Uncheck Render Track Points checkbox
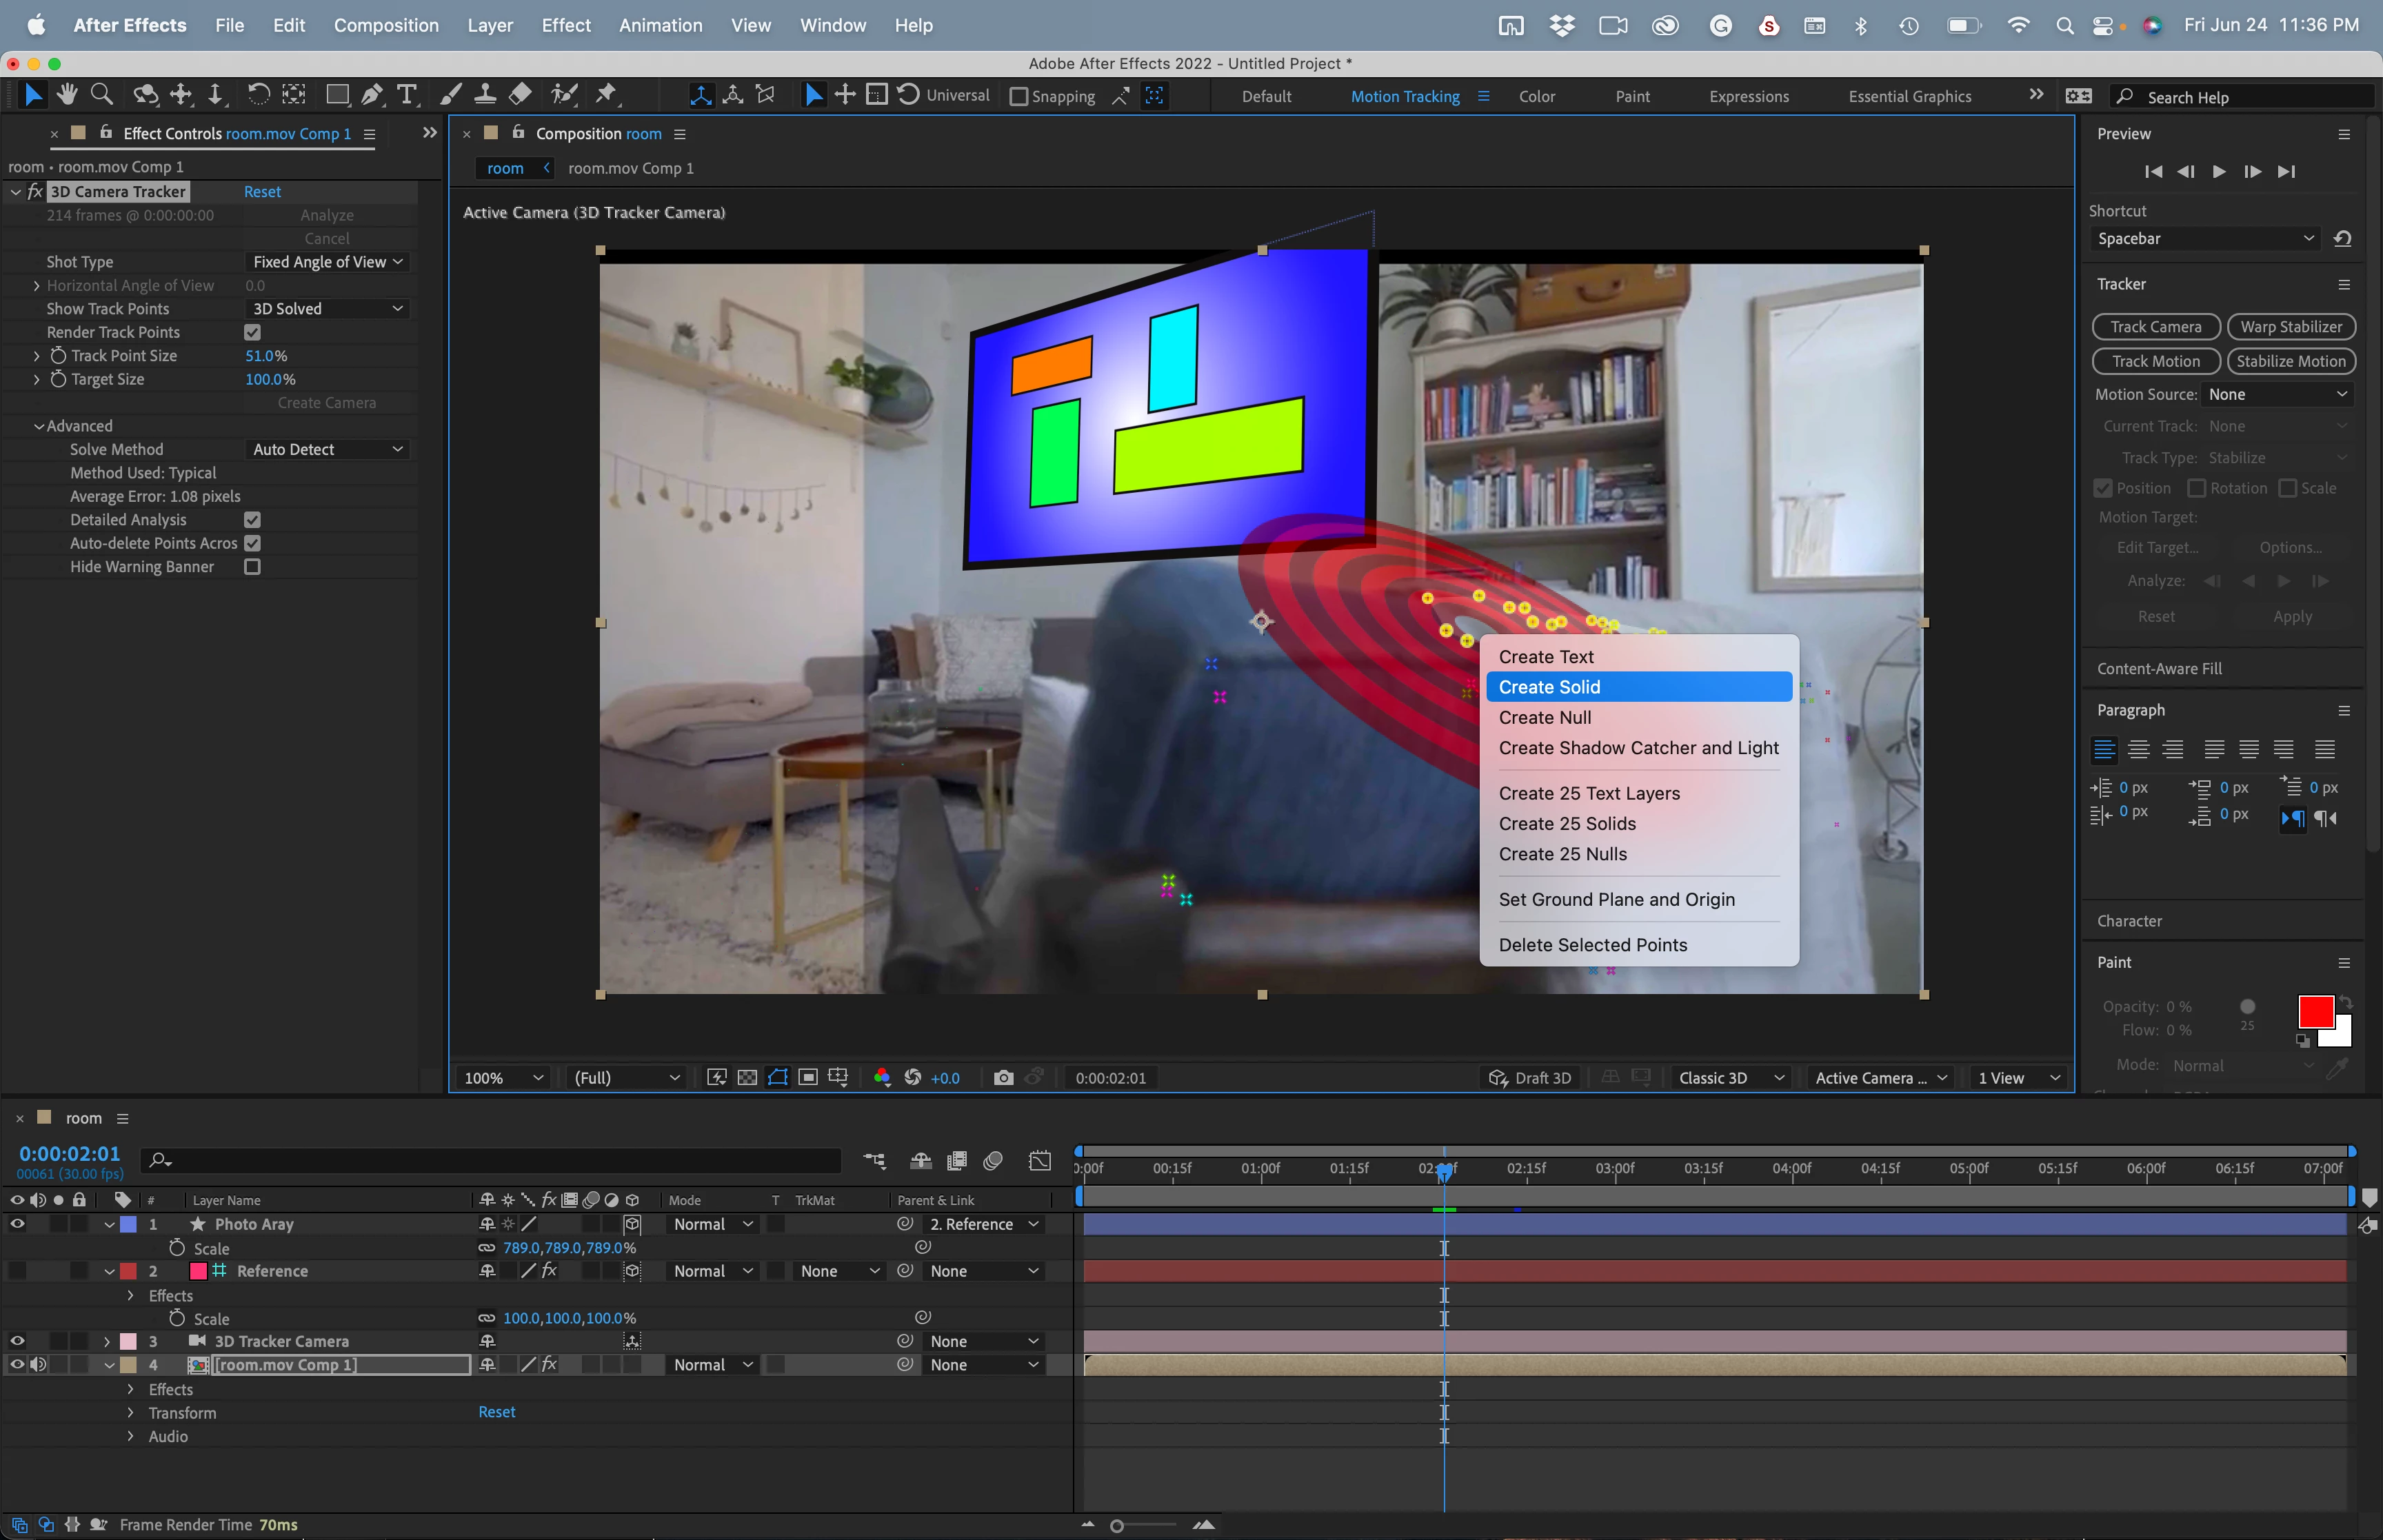 pyautogui.click(x=252, y=333)
